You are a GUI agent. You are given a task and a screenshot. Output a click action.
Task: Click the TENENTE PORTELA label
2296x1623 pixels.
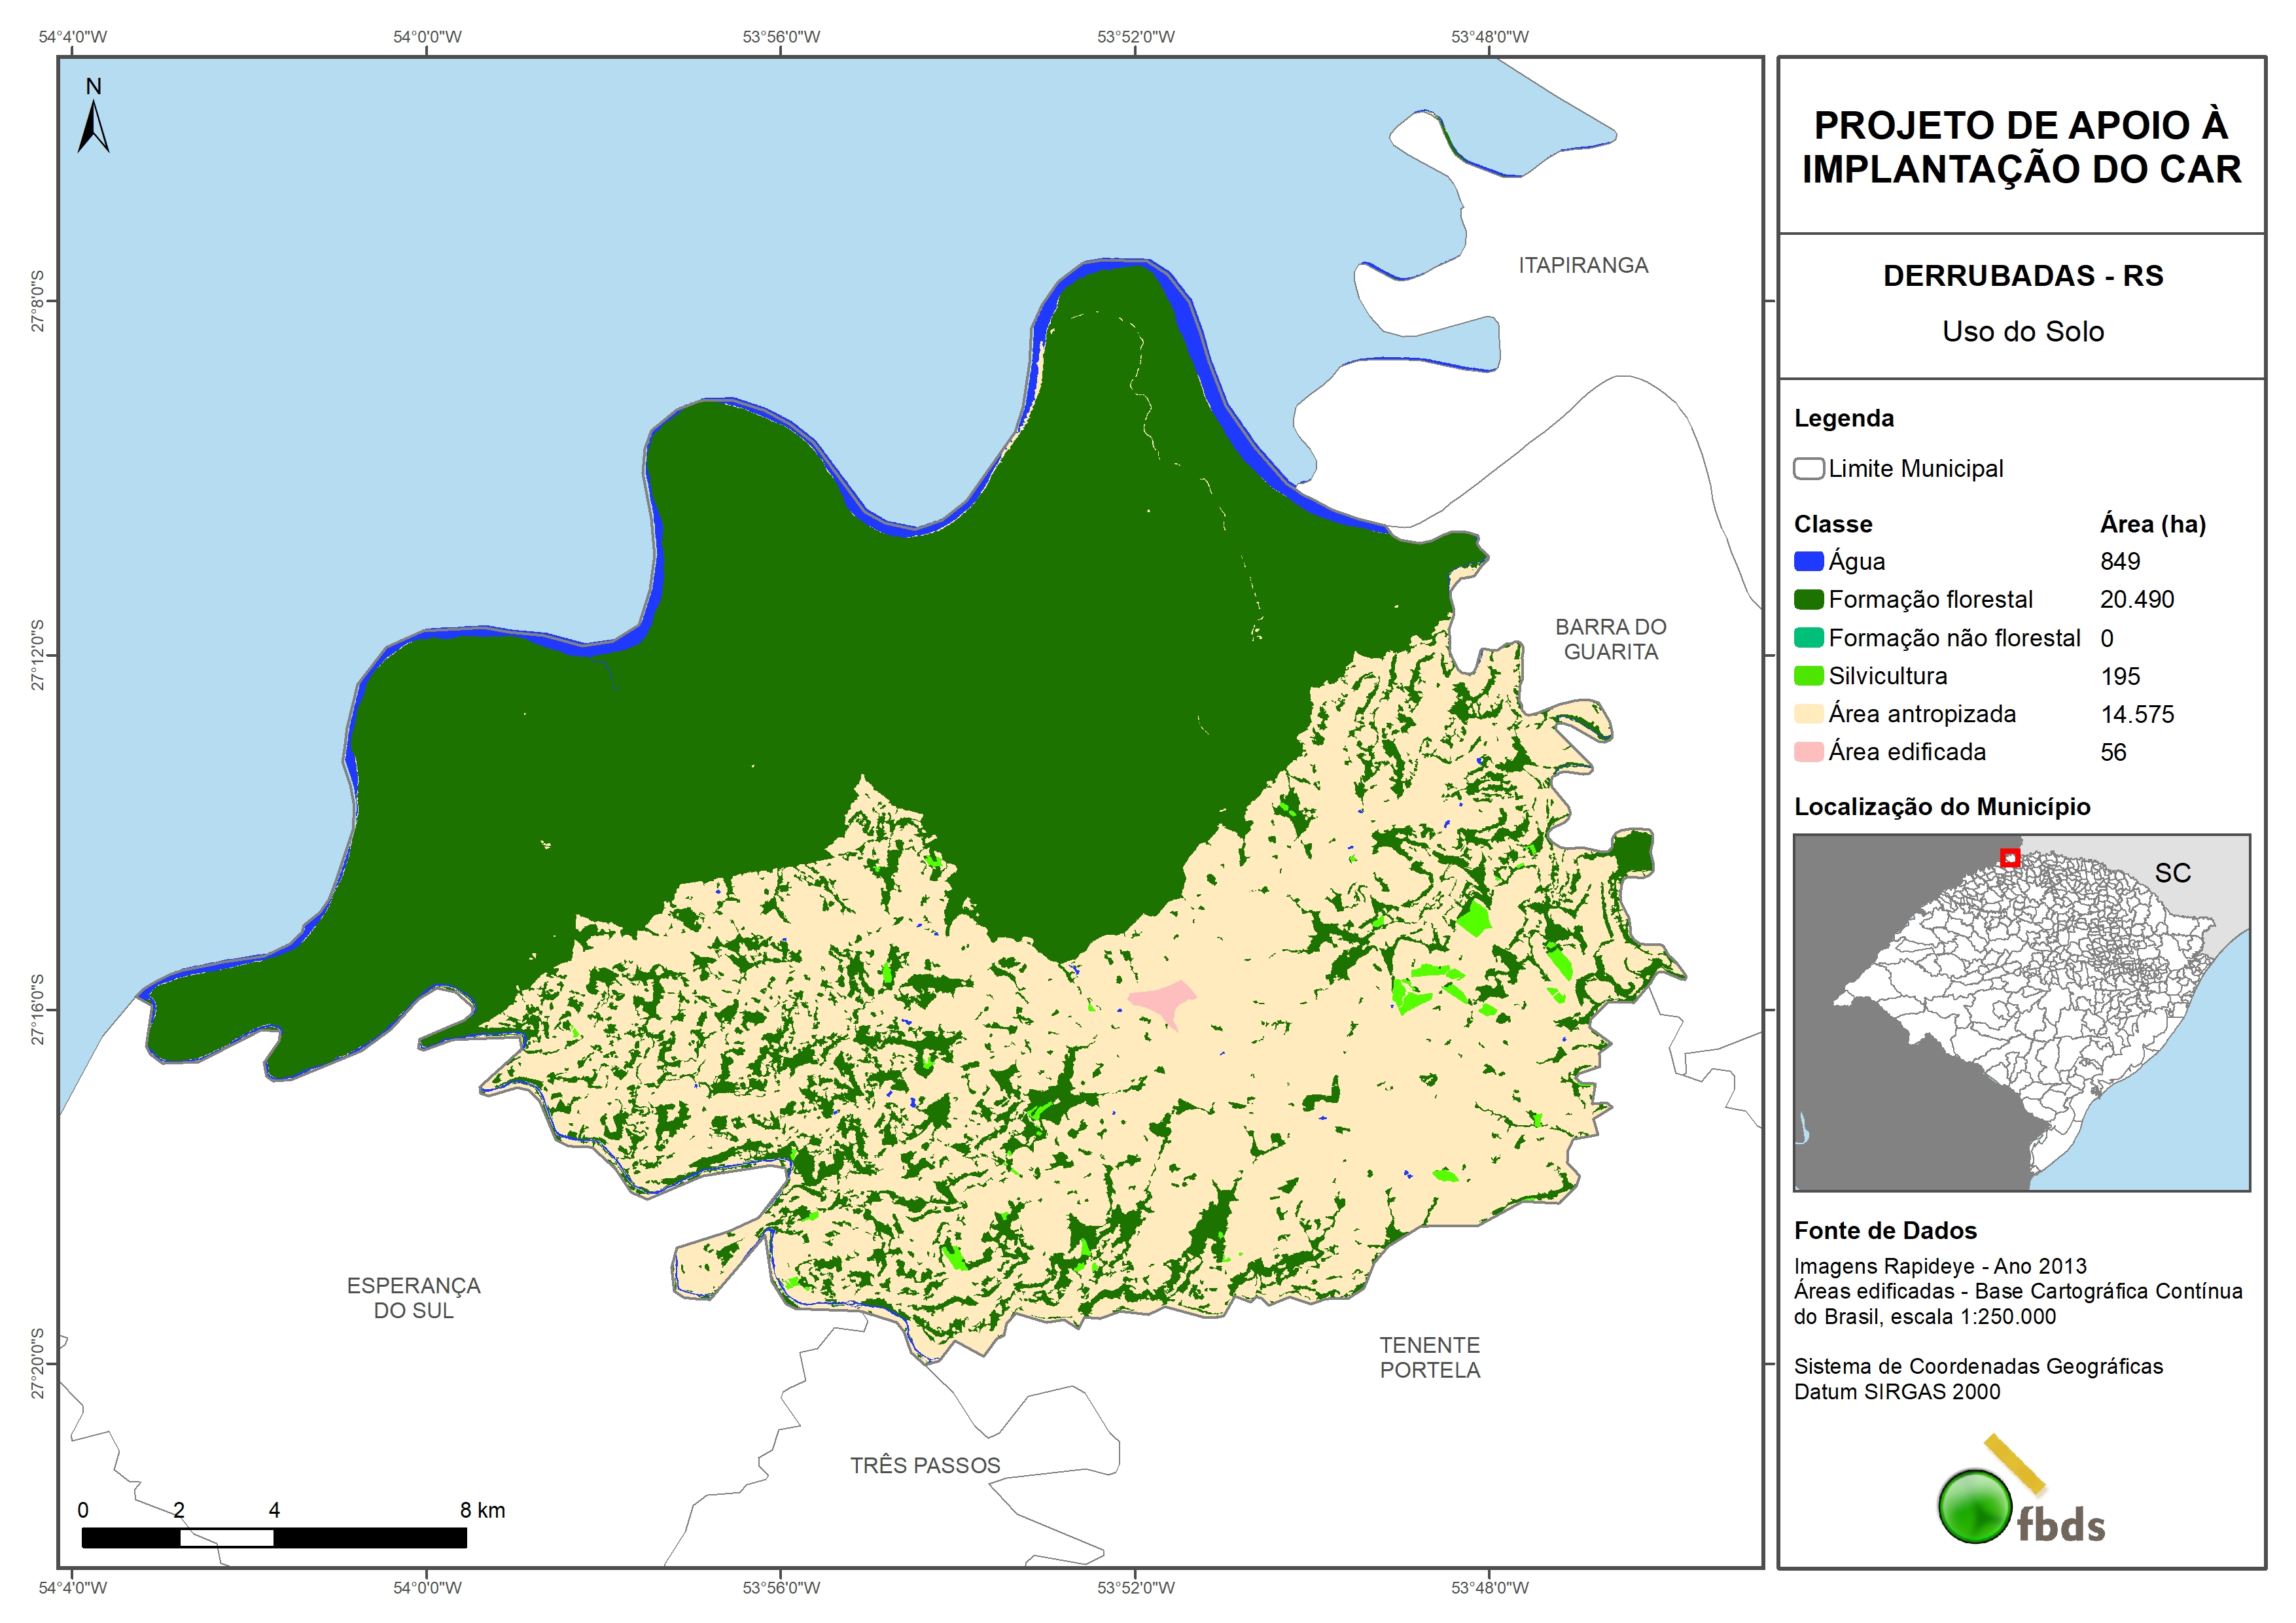click(x=1429, y=1358)
